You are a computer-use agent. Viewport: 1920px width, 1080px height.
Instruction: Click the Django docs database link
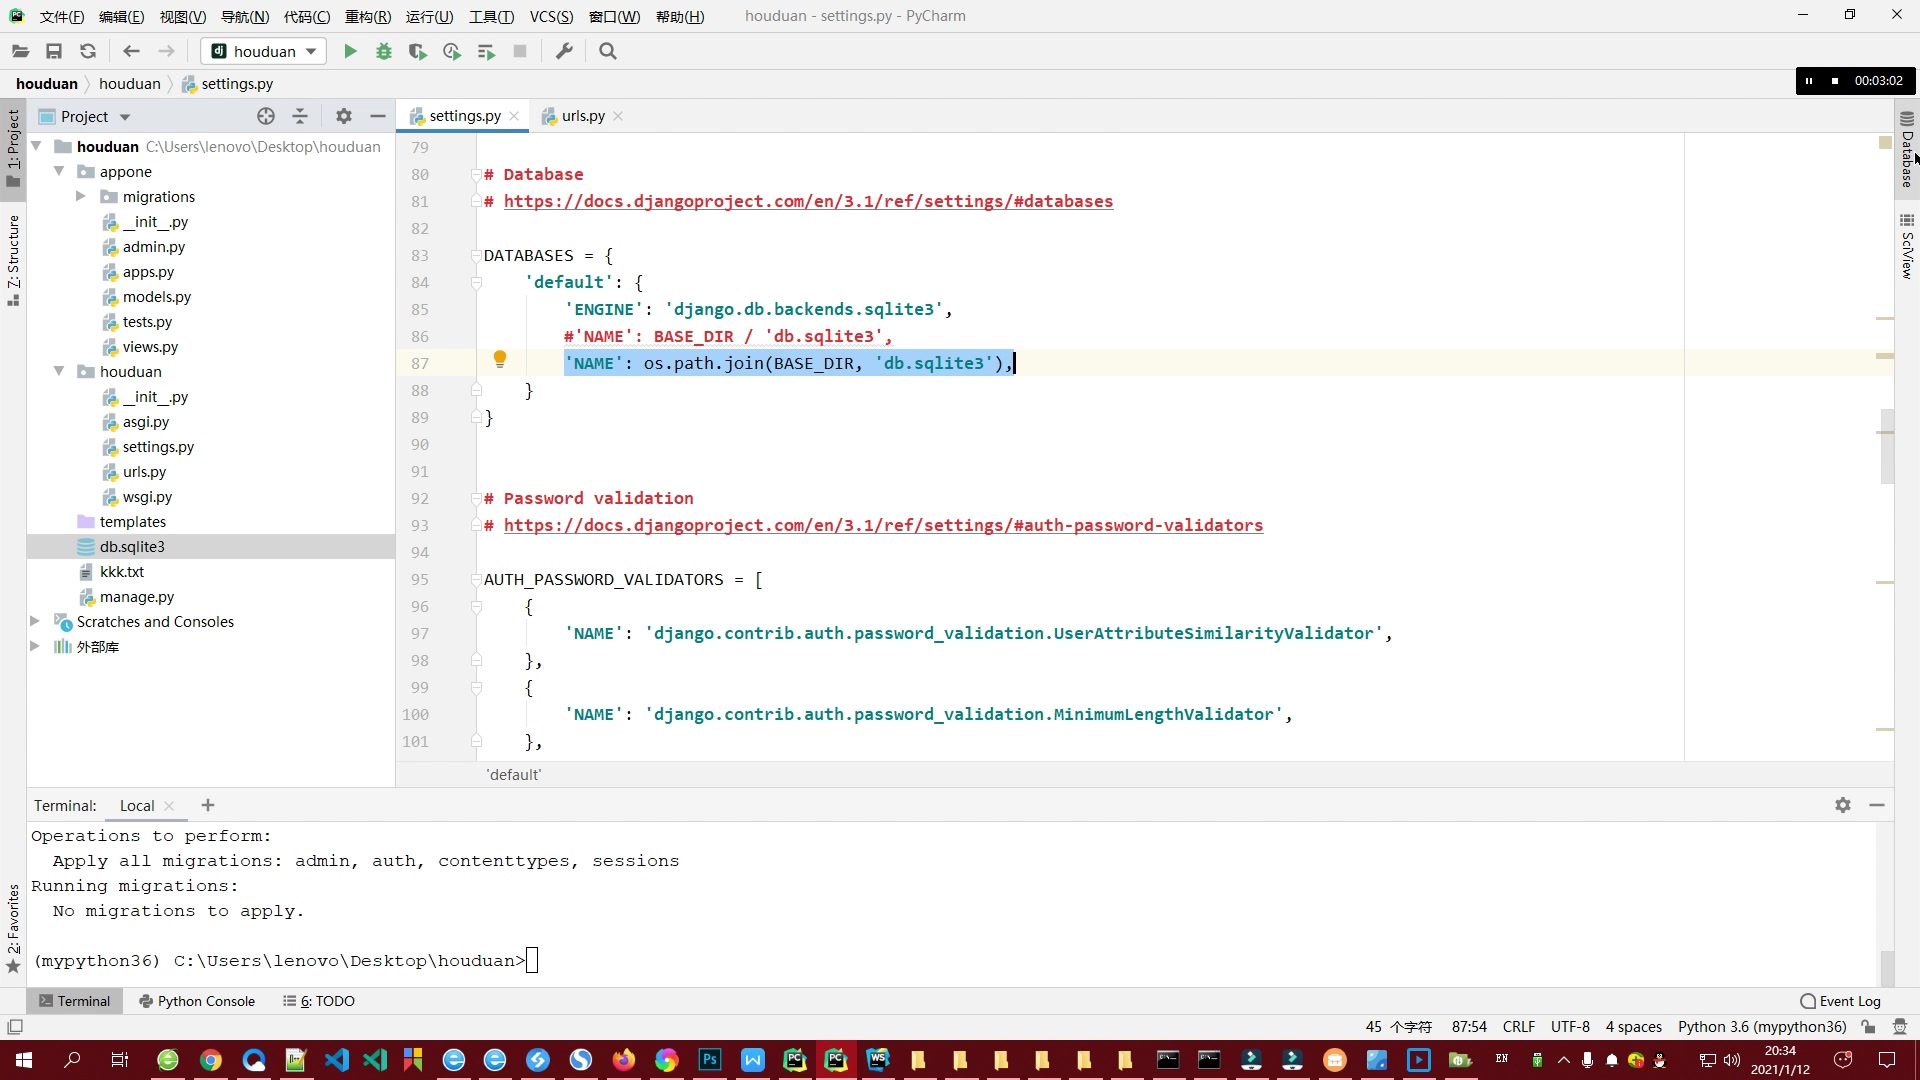click(x=808, y=200)
